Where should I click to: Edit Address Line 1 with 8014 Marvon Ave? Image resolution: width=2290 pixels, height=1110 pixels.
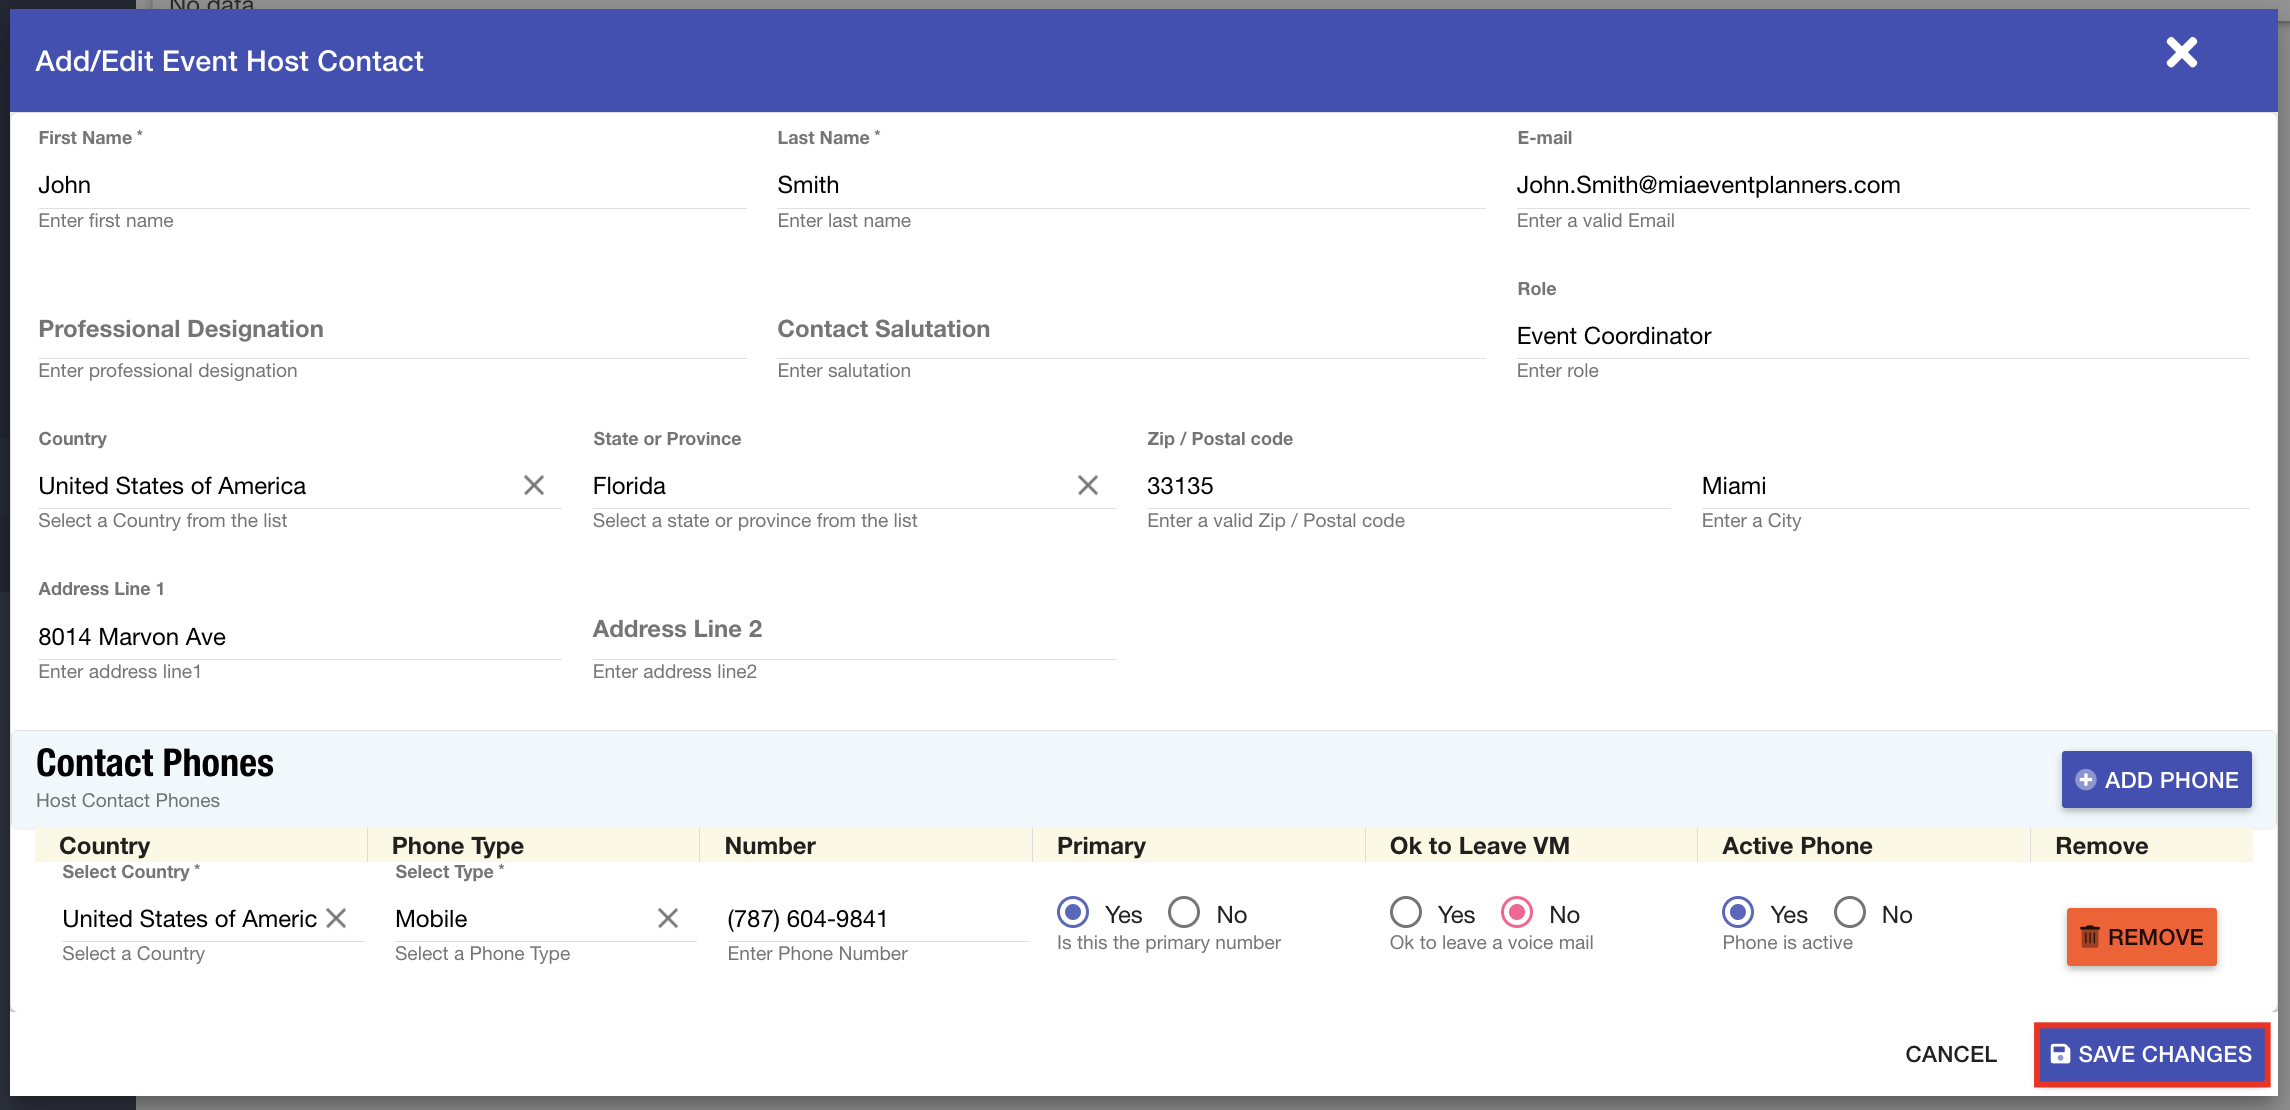(299, 637)
